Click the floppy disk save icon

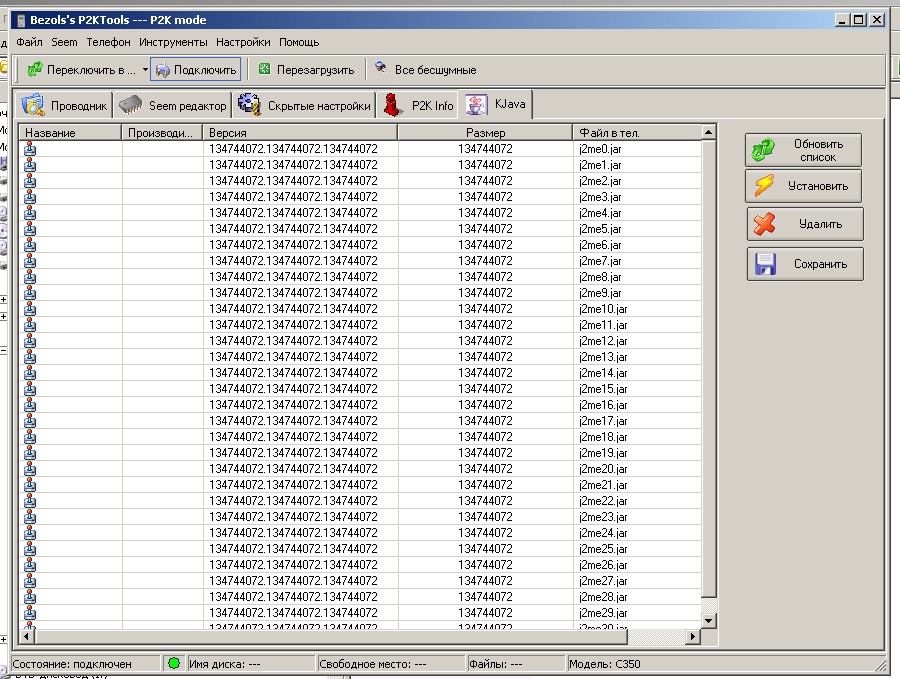click(x=766, y=264)
